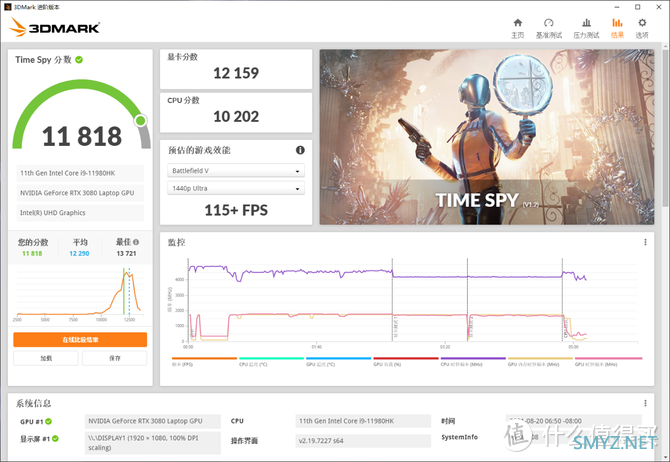
Task: Click the CPU score value 10 202
Action: point(236,116)
